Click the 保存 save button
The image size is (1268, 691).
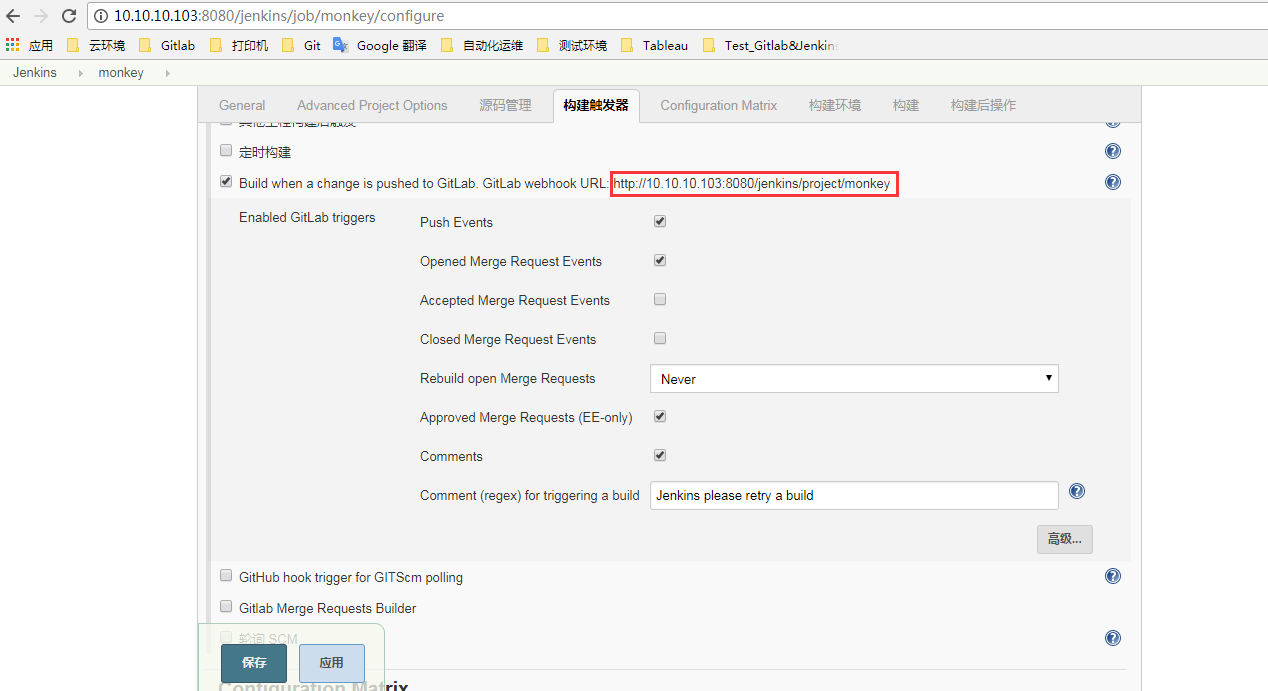254,663
